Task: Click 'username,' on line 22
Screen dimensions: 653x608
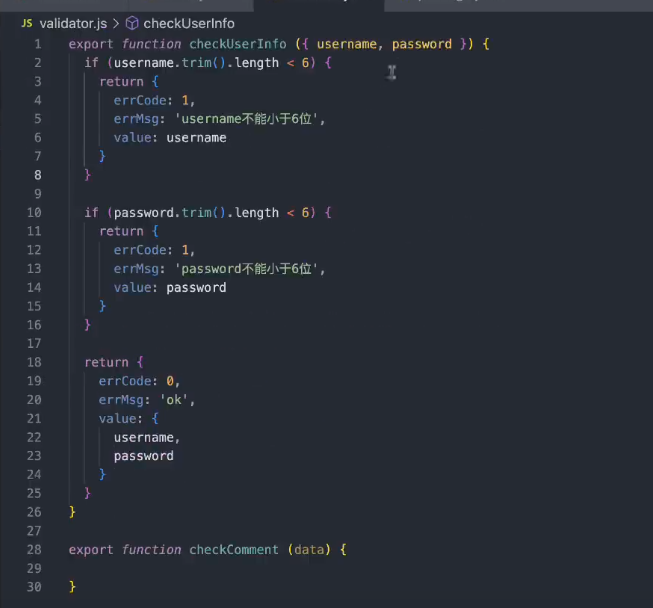Action: tap(147, 438)
